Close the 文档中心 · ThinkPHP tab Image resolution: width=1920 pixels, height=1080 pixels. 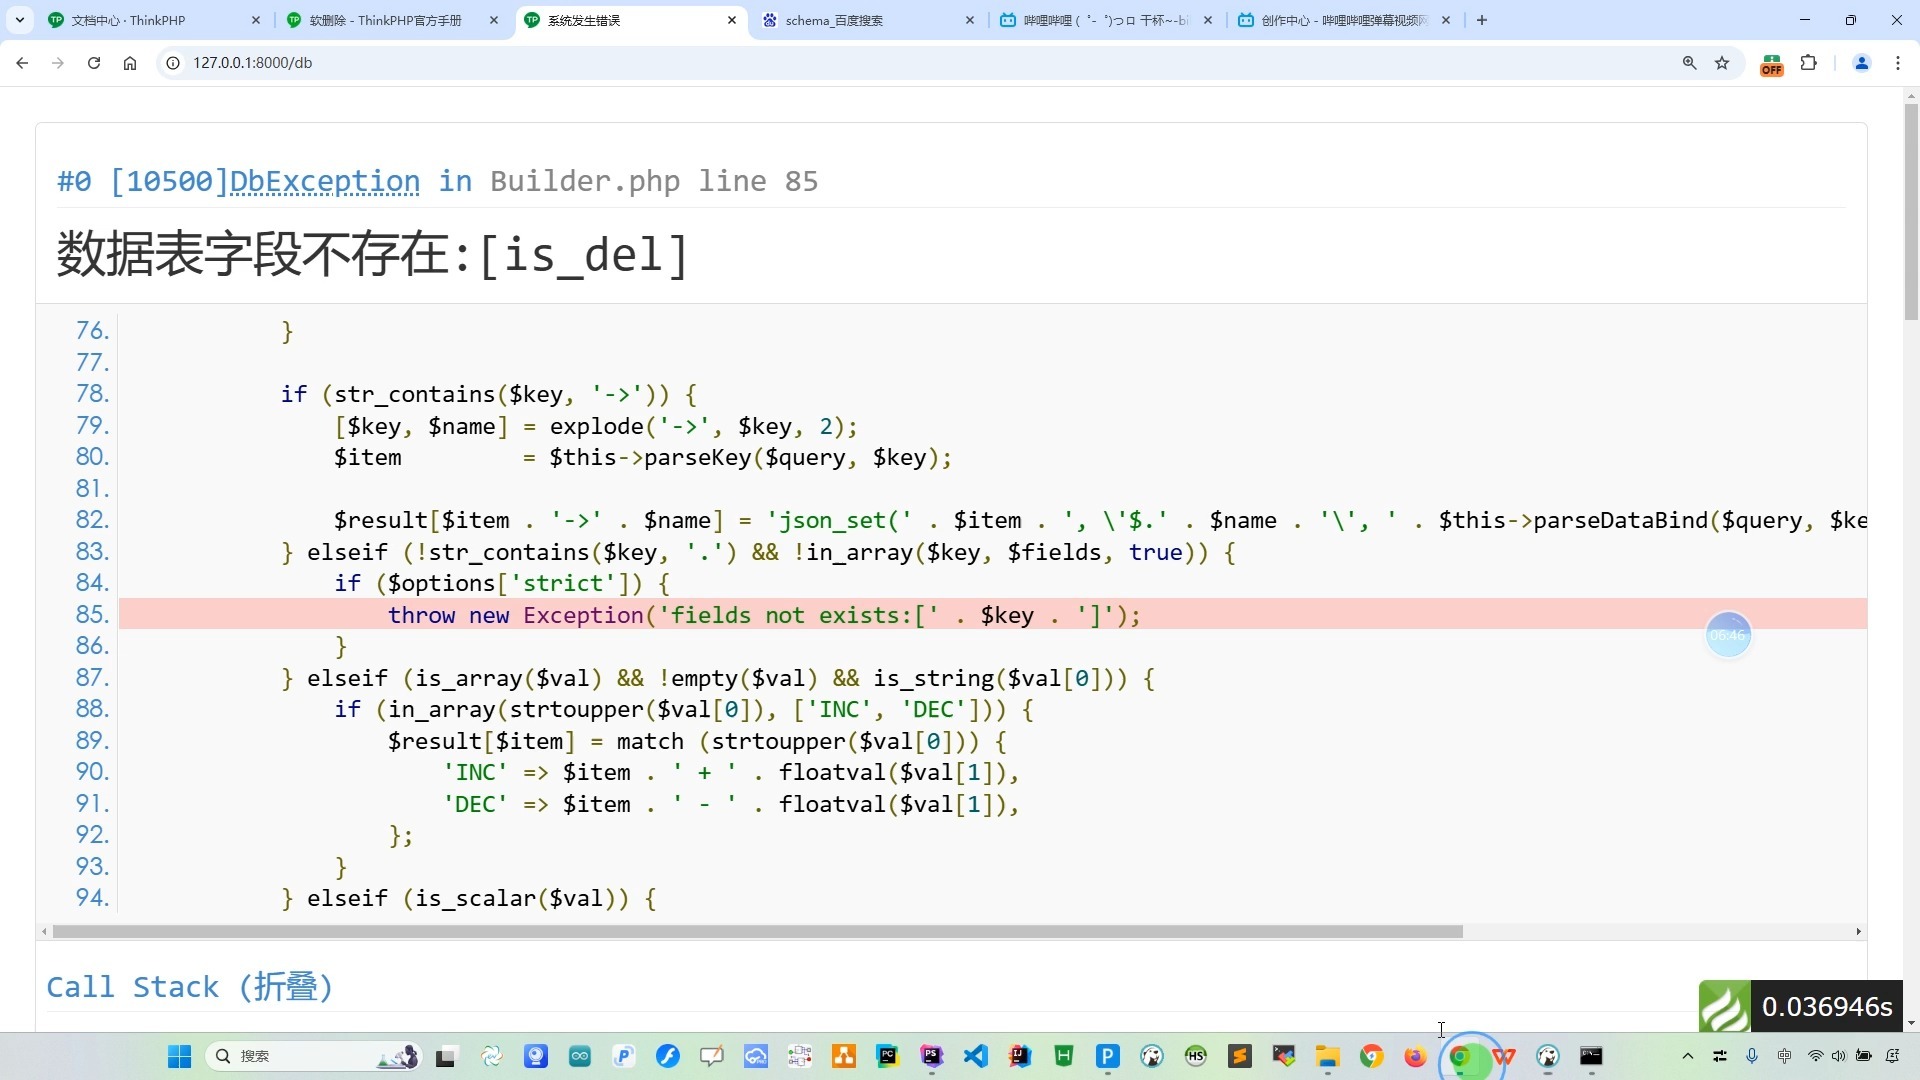(255, 20)
